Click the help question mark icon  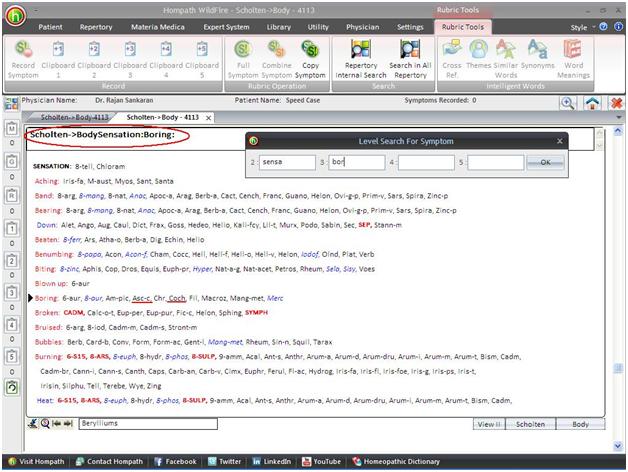pos(604,27)
